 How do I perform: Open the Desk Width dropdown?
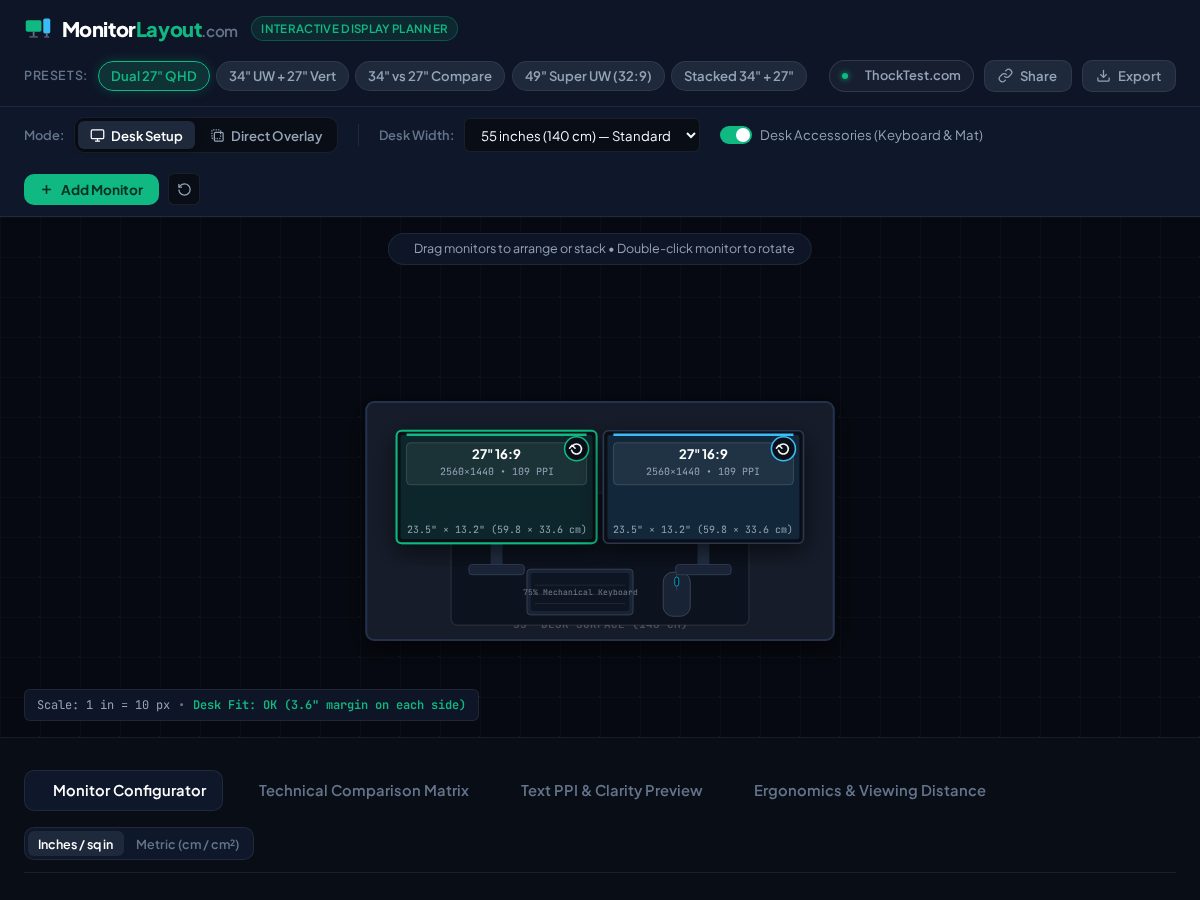(582, 135)
